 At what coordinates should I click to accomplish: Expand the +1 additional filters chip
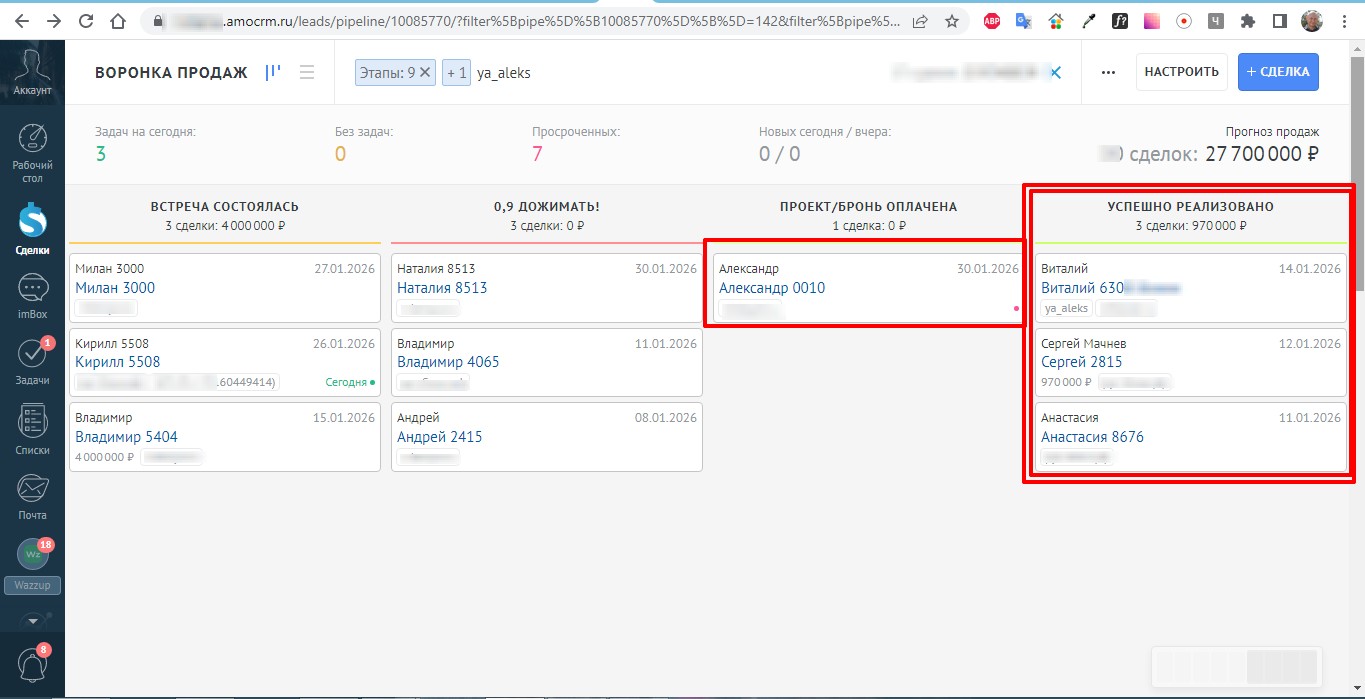coord(456,73)
